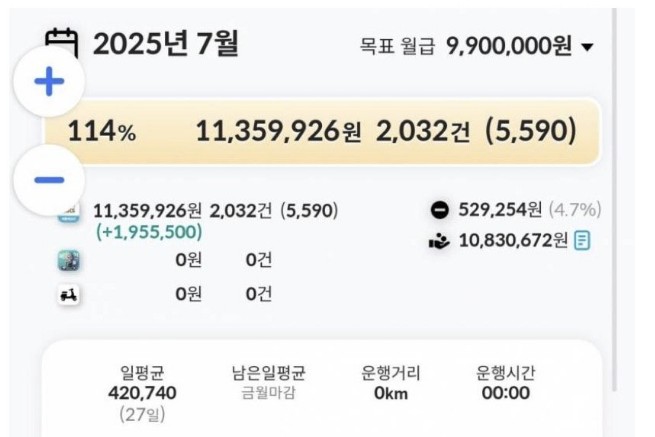655x437 pixels.
Task: Click the hand-with-coins net income icon
Action: (439, 240)
